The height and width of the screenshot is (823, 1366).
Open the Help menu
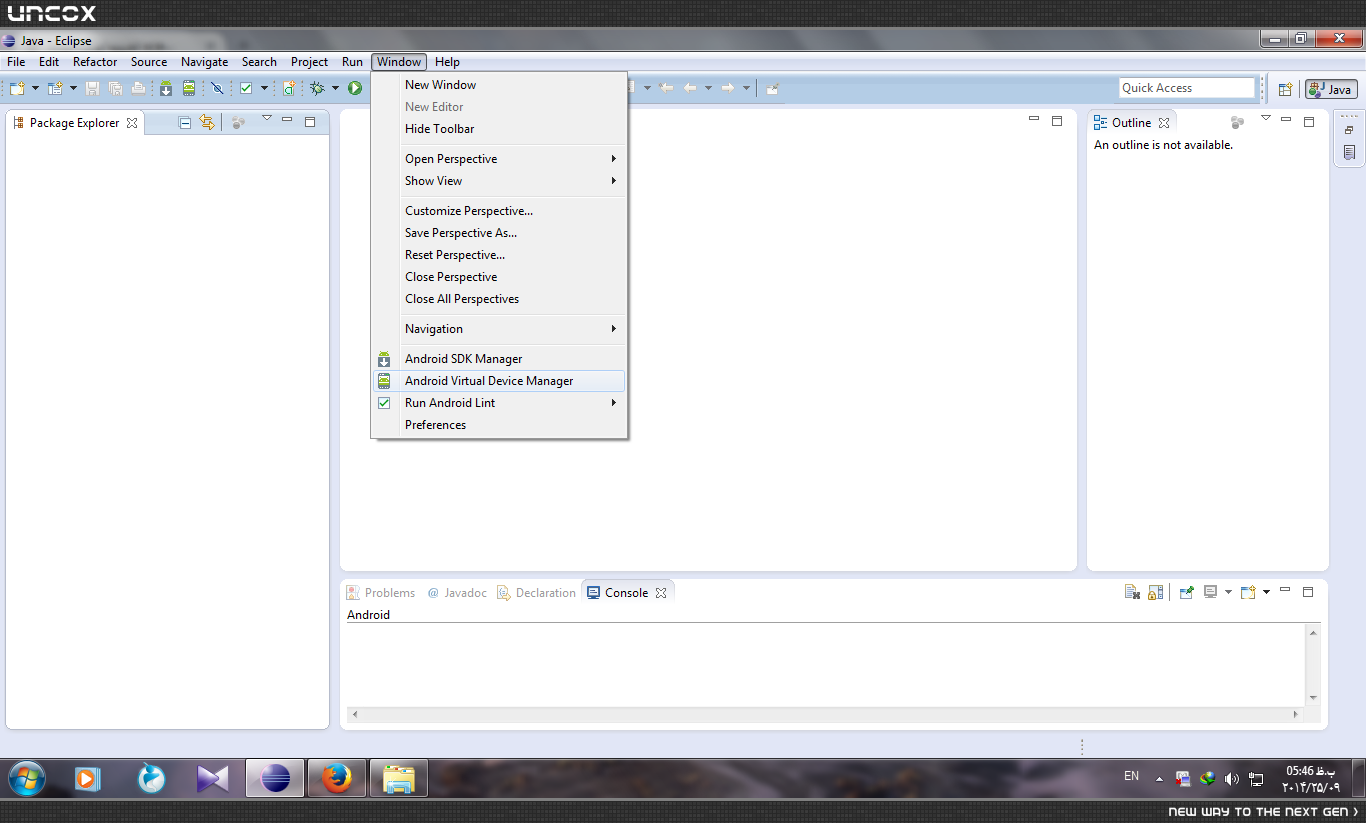(x=447, y=62)
